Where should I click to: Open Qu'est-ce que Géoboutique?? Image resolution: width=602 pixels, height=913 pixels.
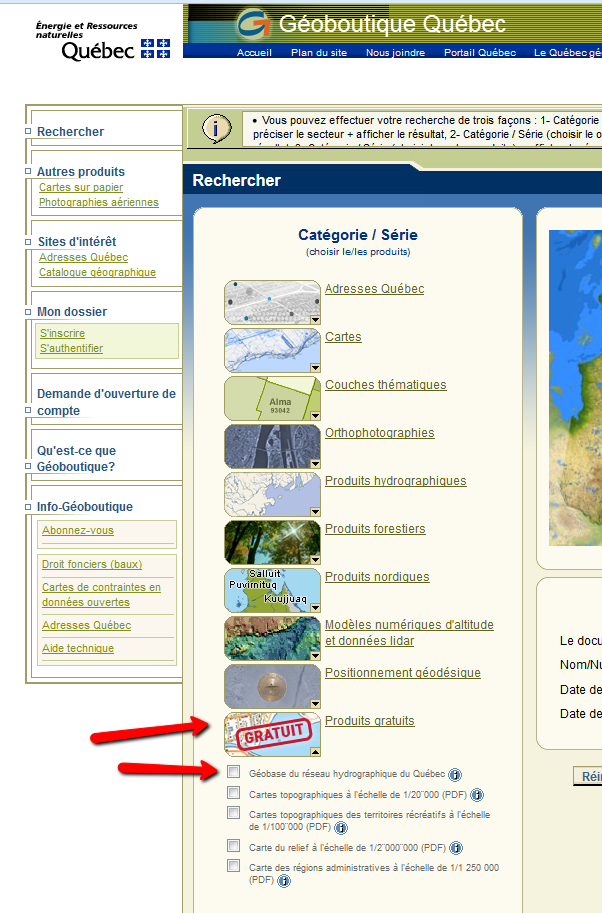(76, 458)
